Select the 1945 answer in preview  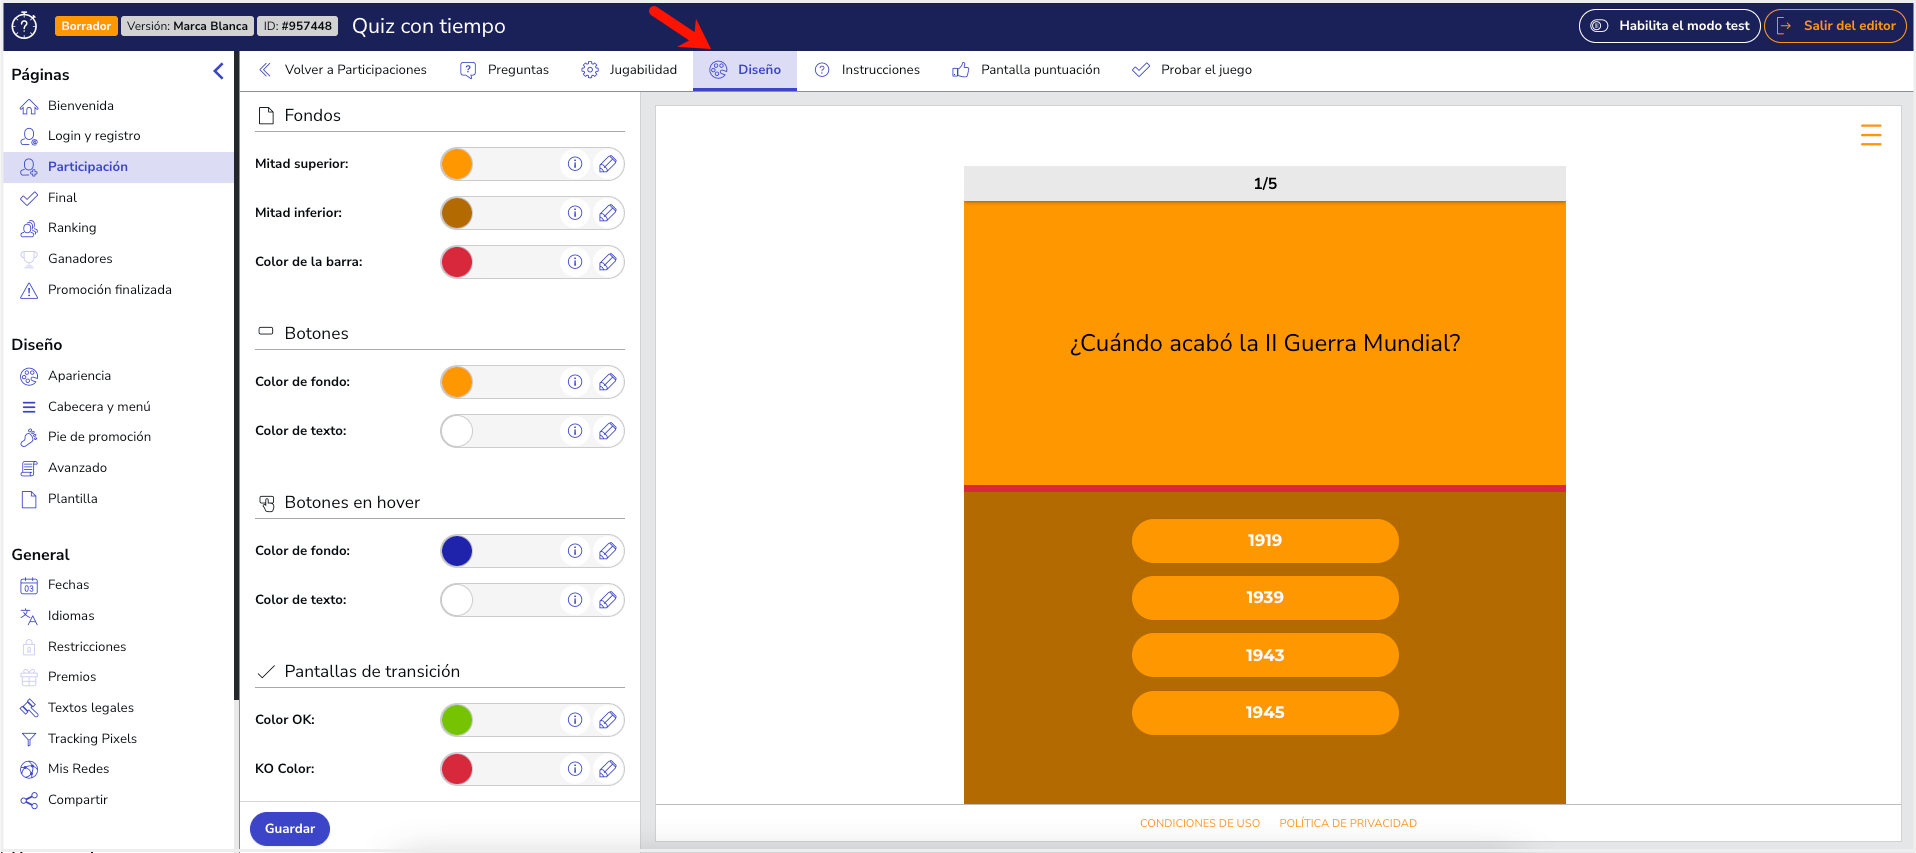coord(1264,713)
